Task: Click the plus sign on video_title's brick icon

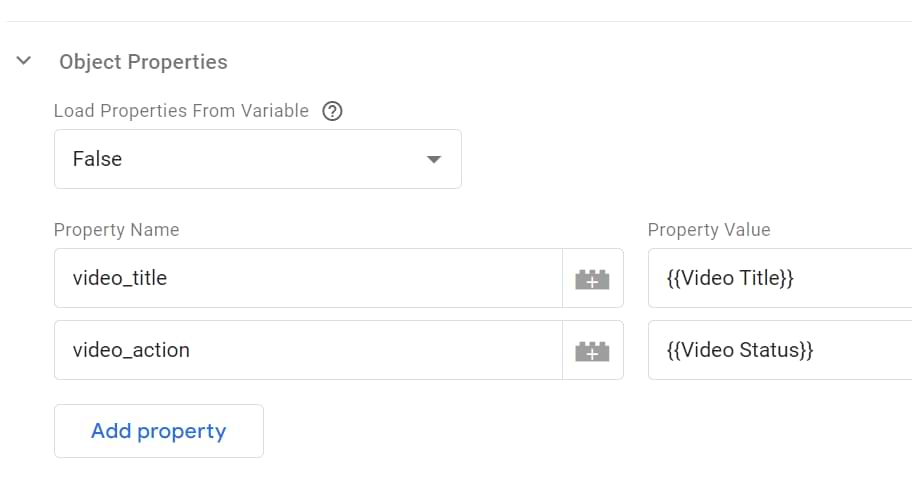Action: 592,283
